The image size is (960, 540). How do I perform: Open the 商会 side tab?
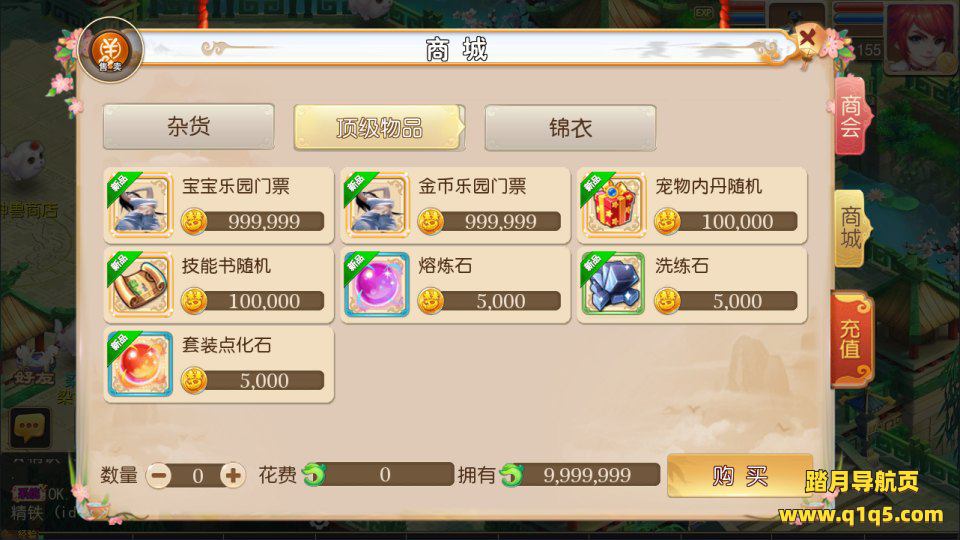[851, 116]
